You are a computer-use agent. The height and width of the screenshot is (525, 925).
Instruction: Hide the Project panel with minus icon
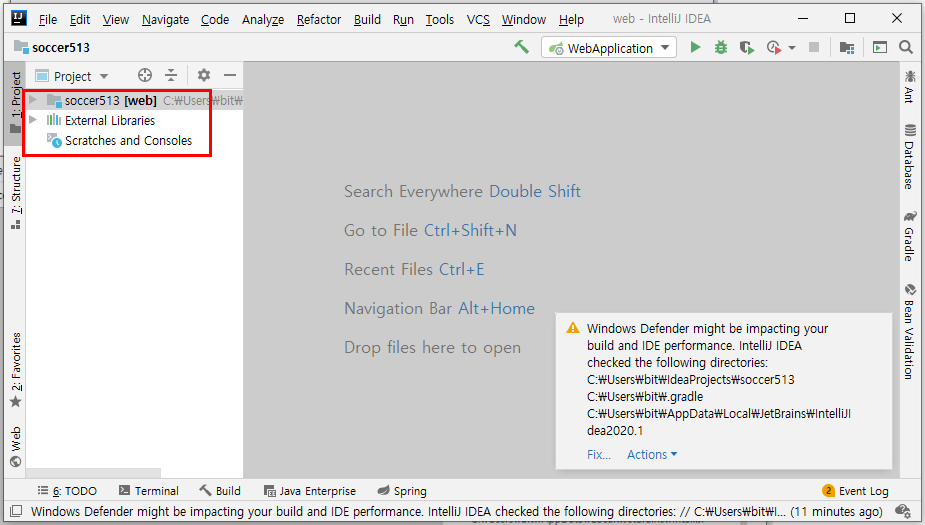click(x=230, y=75)
